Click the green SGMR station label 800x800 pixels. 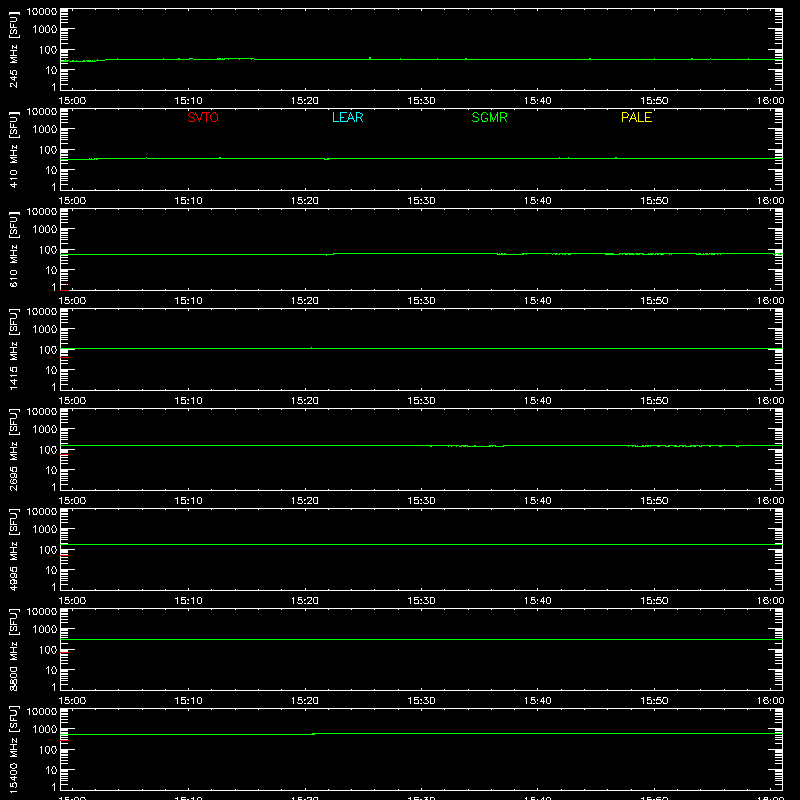[x=489, y=117]
